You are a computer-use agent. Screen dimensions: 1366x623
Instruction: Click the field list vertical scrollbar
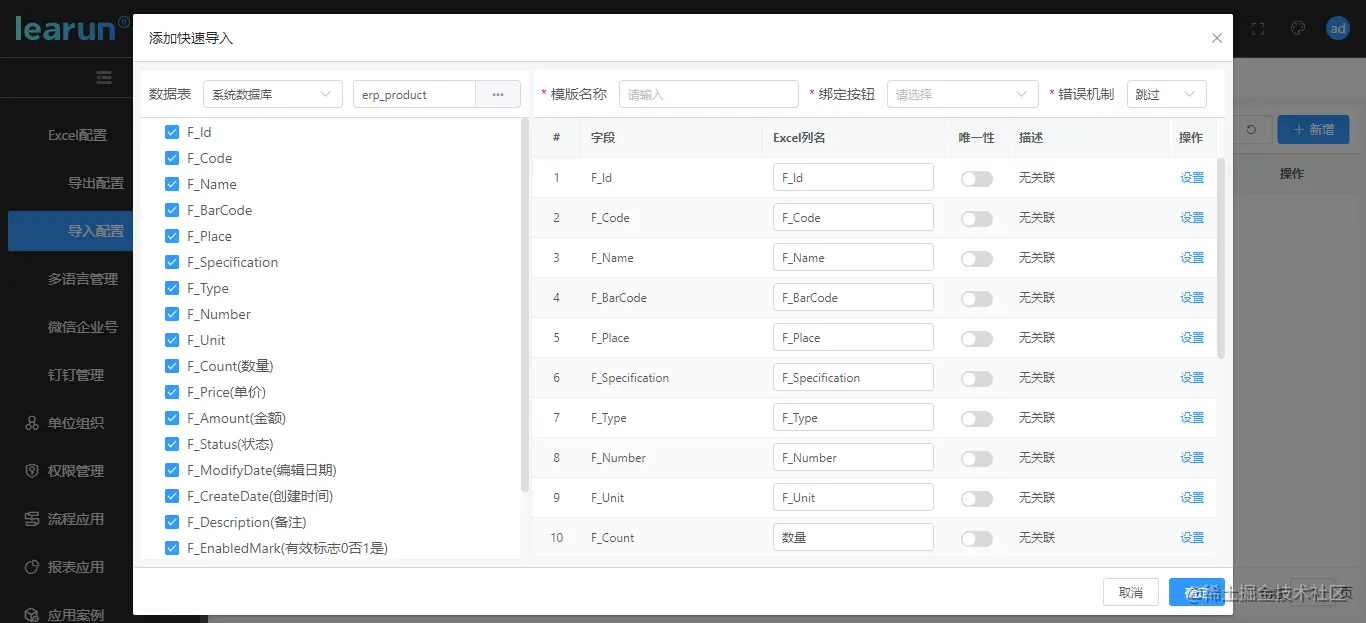pos(525,305)
